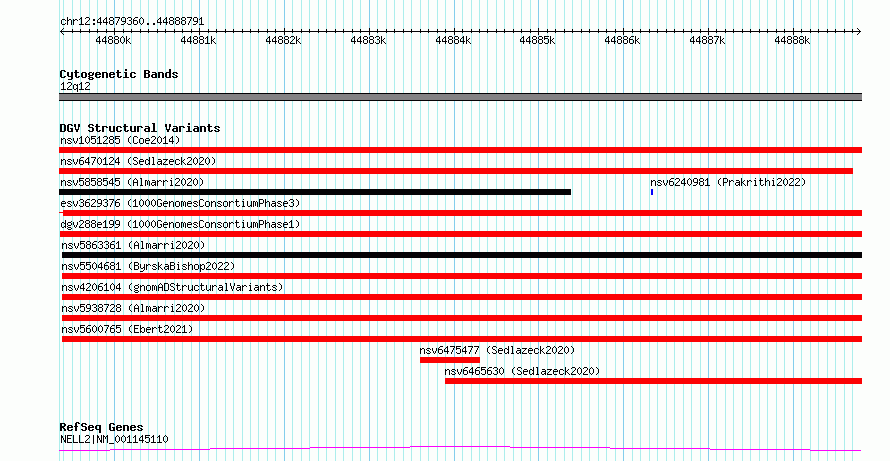Image resolution: width=890 pixels, height=461 pixels.
Task: Open the nsv6470124 (Sedlazeck2020) variant label
Action: coord(138,161)
